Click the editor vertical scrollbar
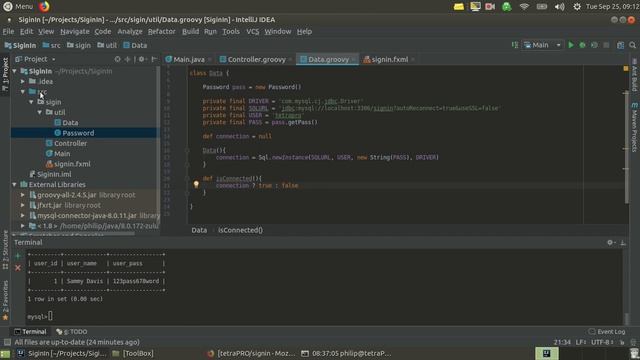The height and width of the screenshot is (360, 640). click(627, 147)
